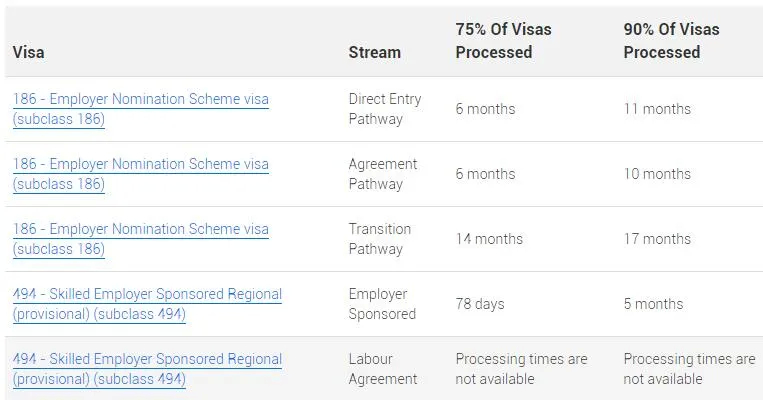Click the Employer Sponsored stream cell
763x400 pixels.
tap(382, 304)
